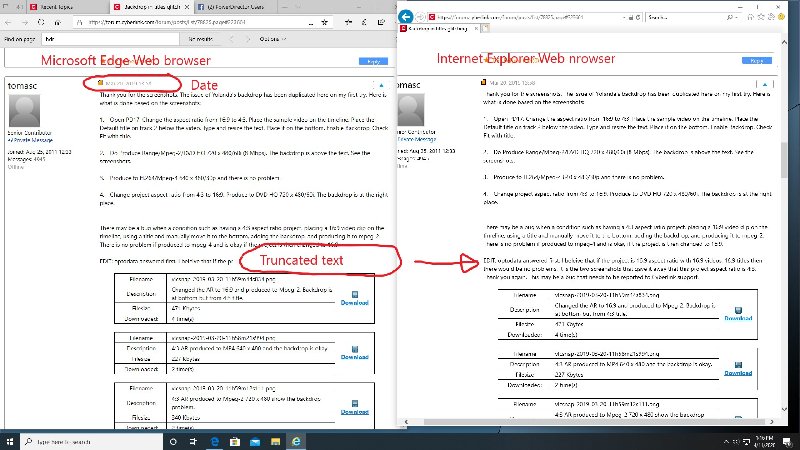Click IE horizontal scrollbar right arrow
Viewport: 800px width, 450px height.
[772, 422]
